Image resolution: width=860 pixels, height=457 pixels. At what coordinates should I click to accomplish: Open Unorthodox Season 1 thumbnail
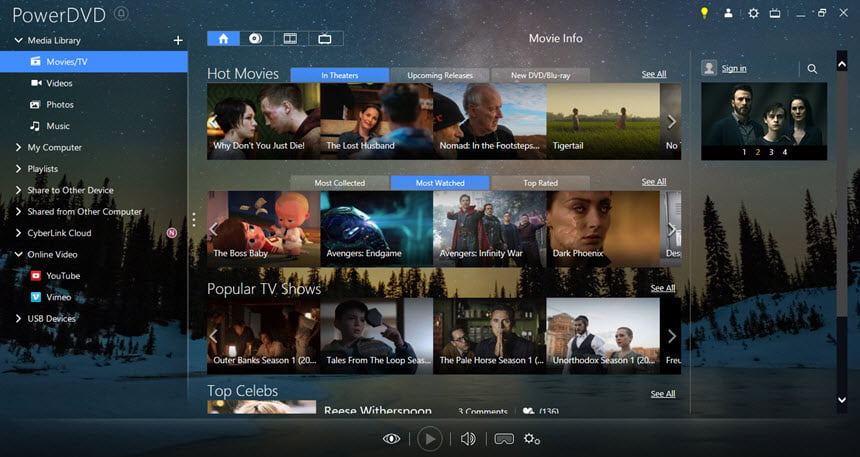click(x=603, y=336)
